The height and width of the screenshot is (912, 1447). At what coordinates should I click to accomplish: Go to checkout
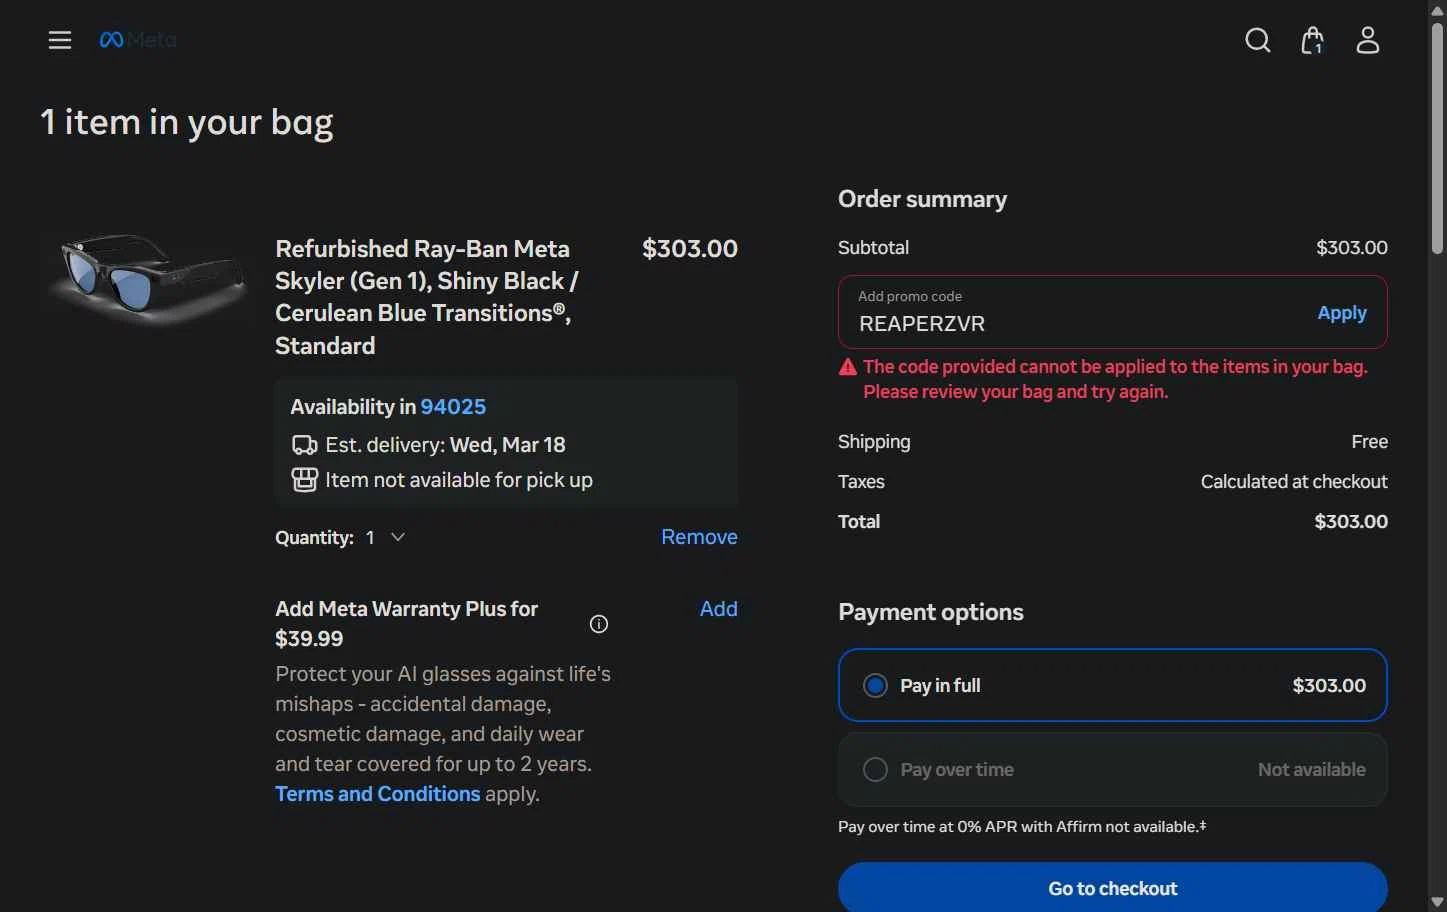point(1112,888)
